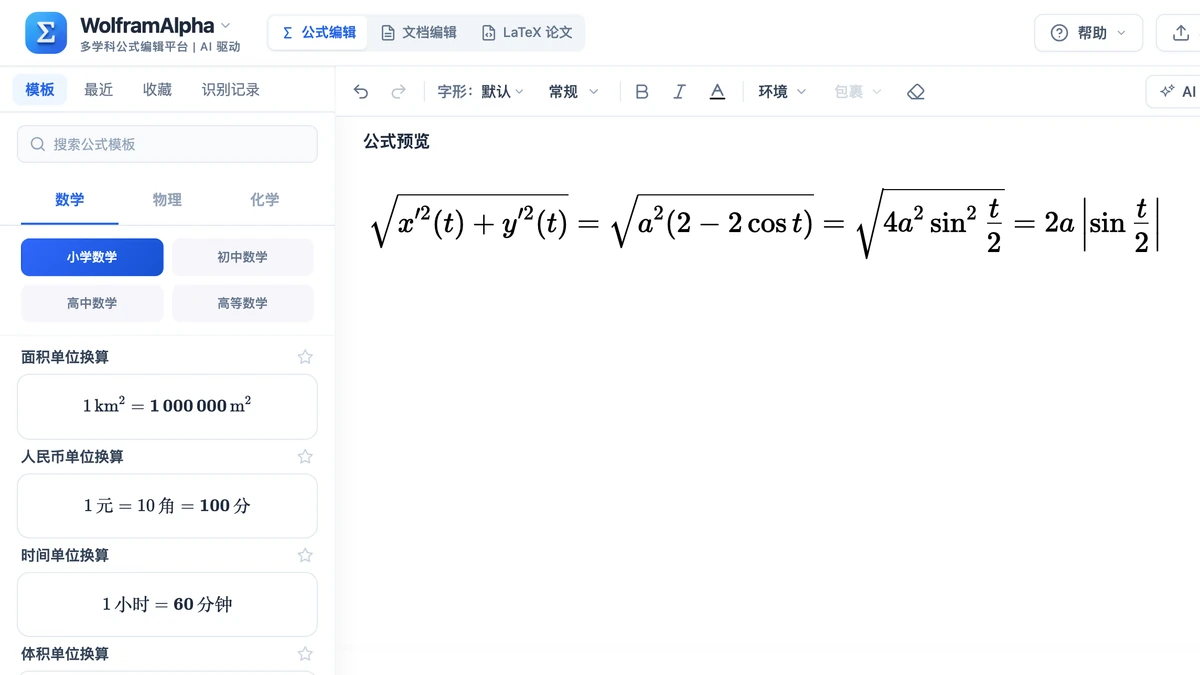Viewport: 1200px width, 675px height.
Task: Choose the 高中数学 level button
Action: [x=92, y=303]
